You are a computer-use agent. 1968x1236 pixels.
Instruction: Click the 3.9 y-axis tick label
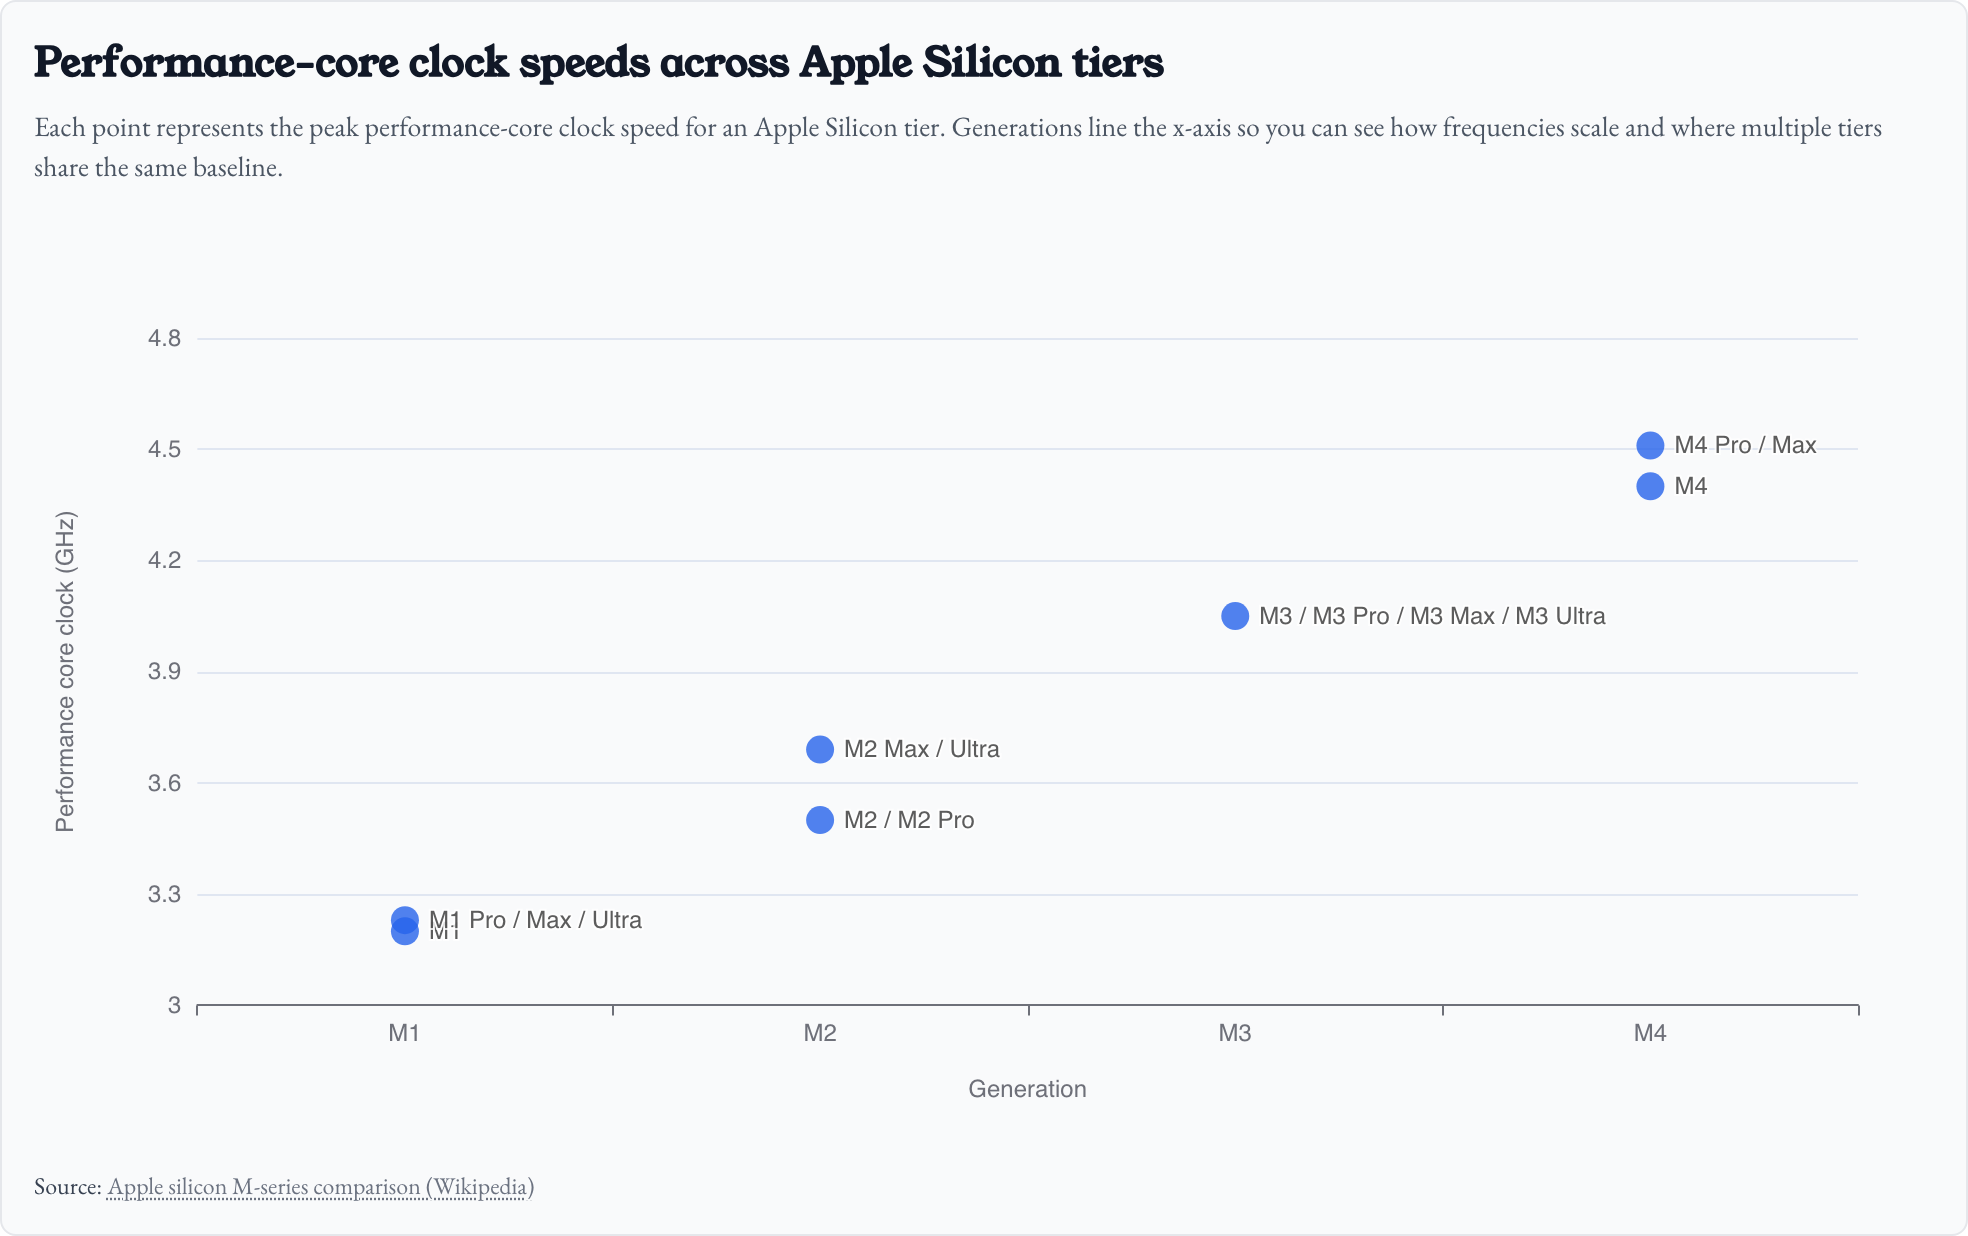165,671
